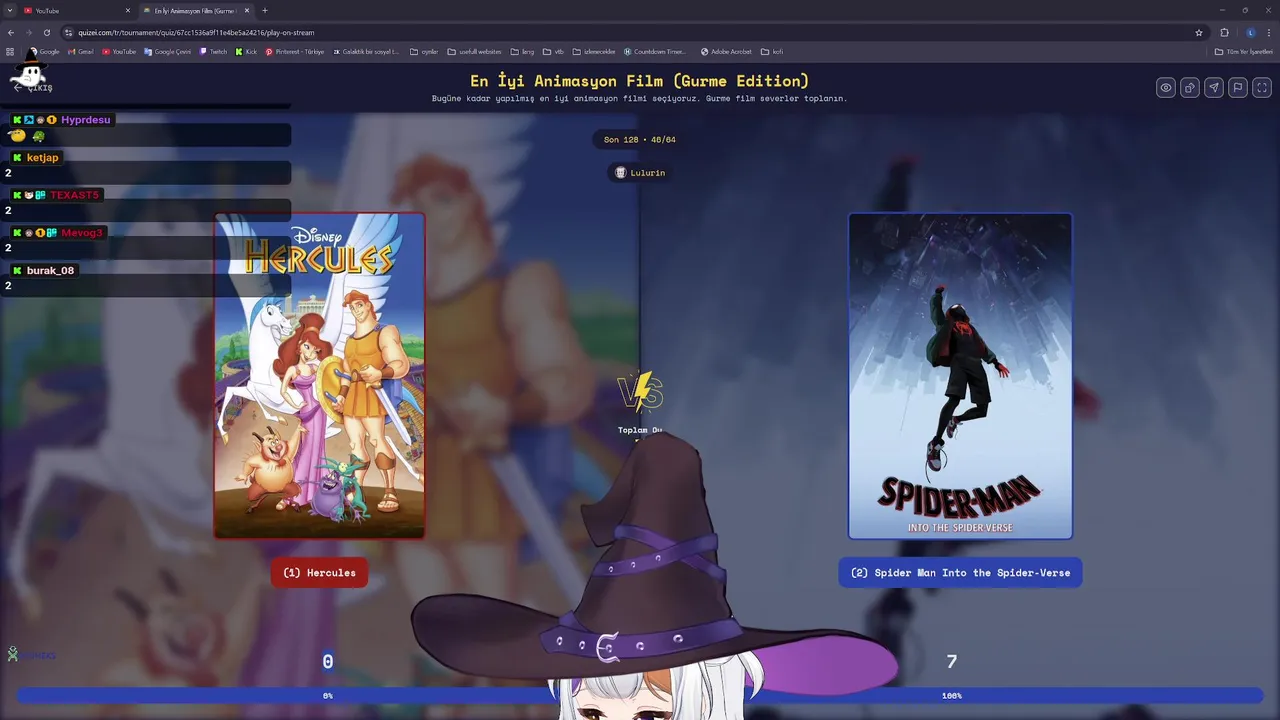Expand the oynılar bookmark folder
Screen dimensions: 1280x720
click(x=424, y=52)
